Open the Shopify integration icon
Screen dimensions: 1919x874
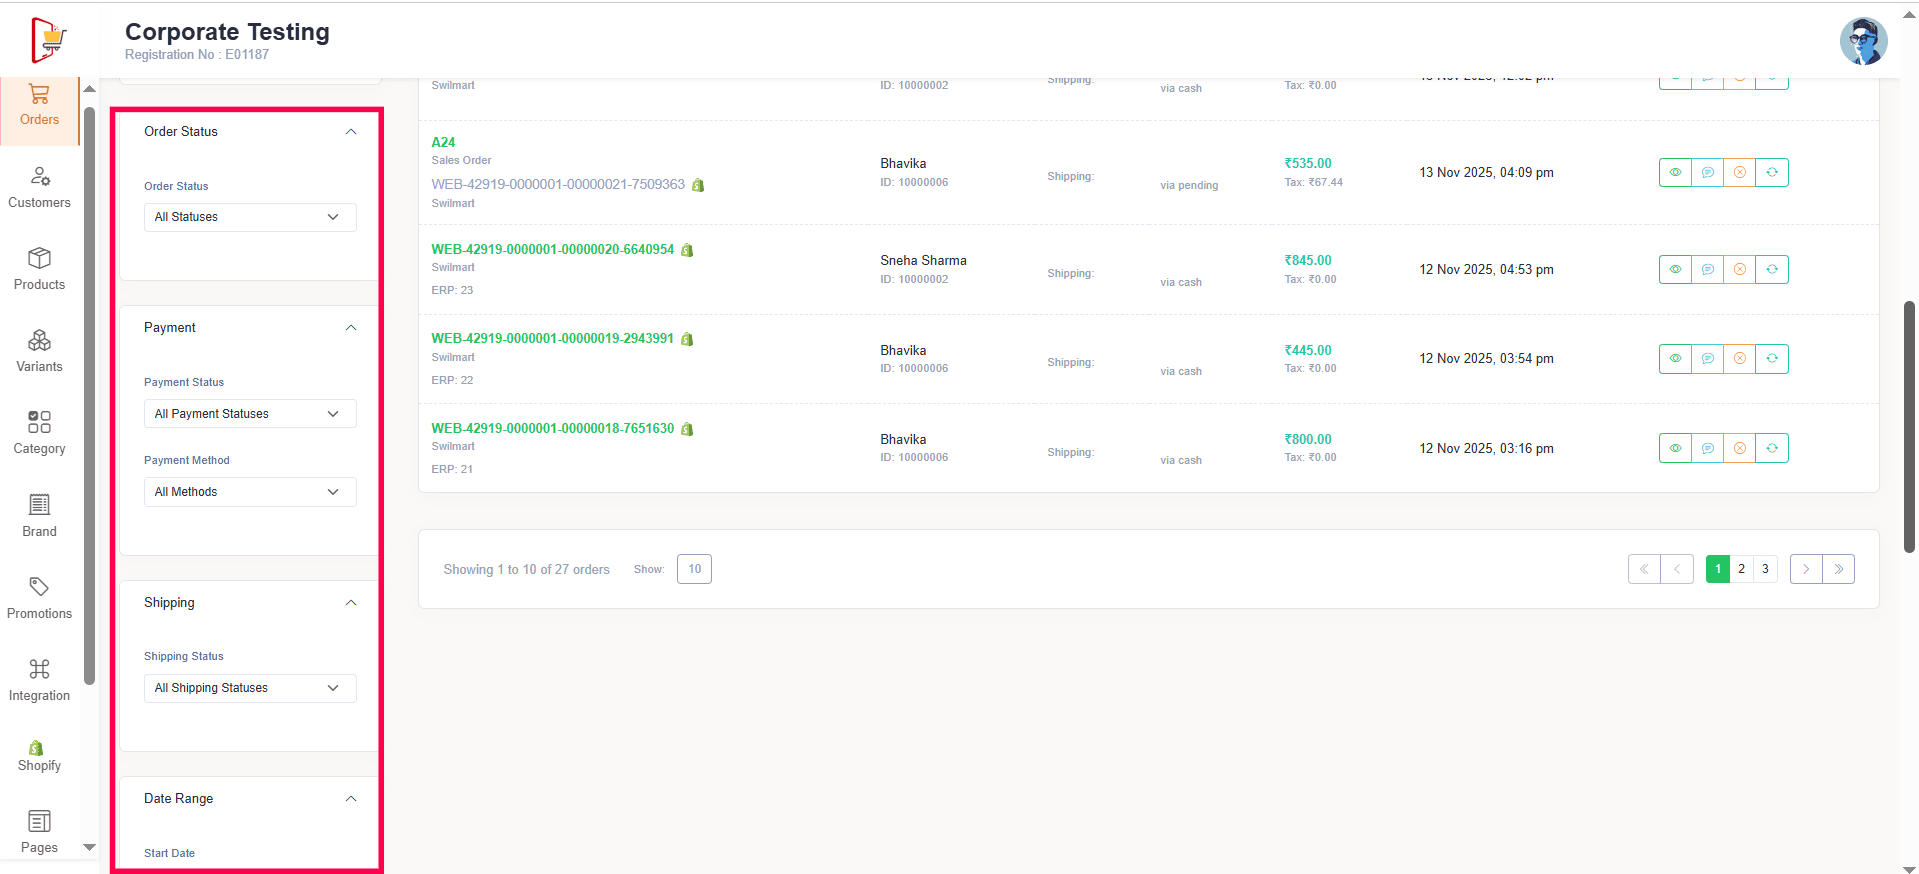39,756
